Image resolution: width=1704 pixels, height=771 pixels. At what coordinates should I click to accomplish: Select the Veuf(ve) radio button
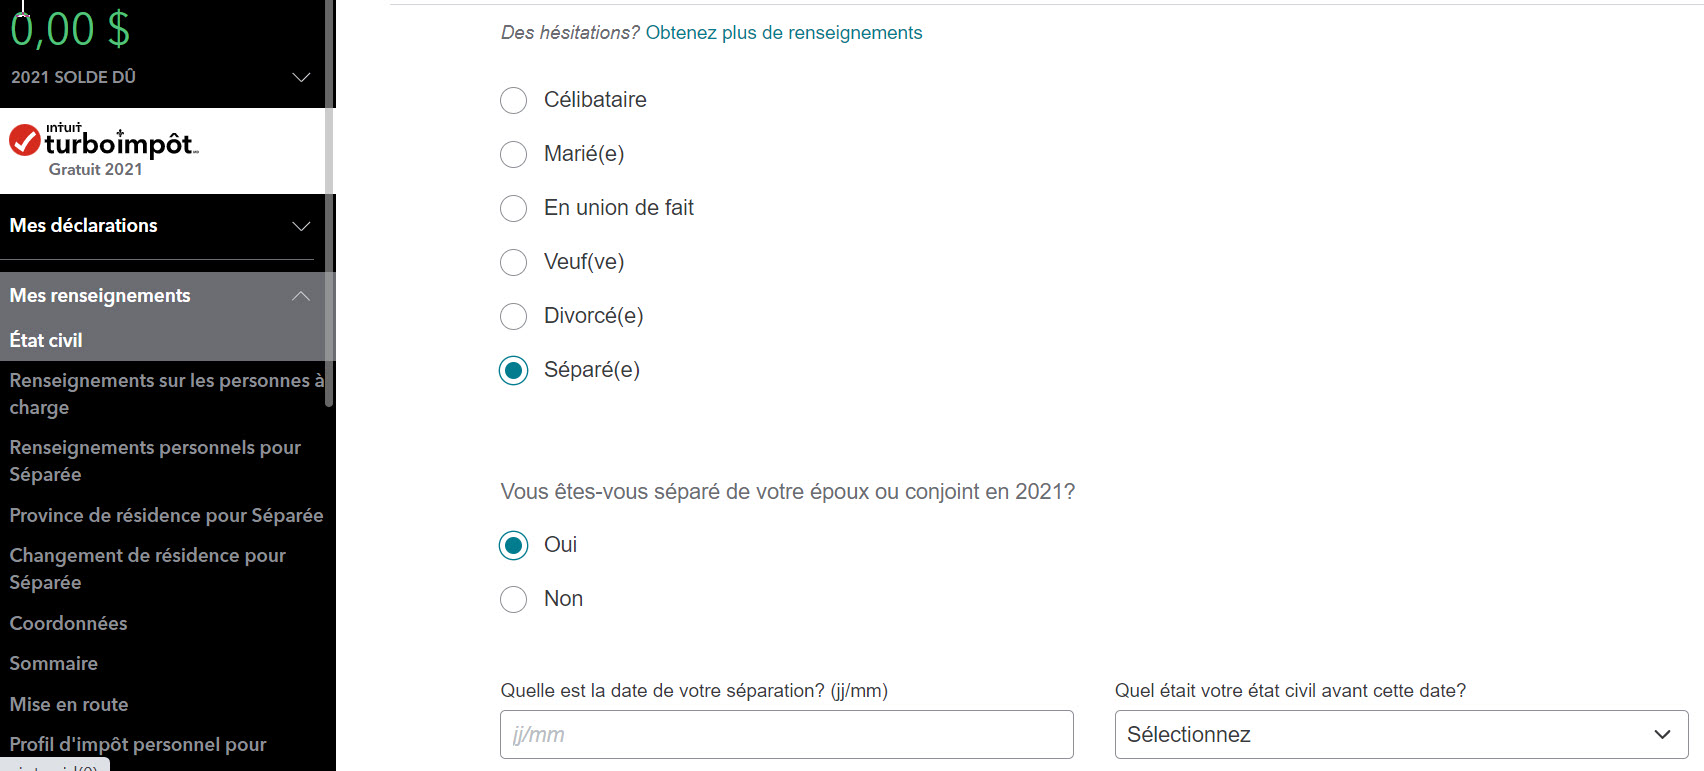click(x=513, y=262)
